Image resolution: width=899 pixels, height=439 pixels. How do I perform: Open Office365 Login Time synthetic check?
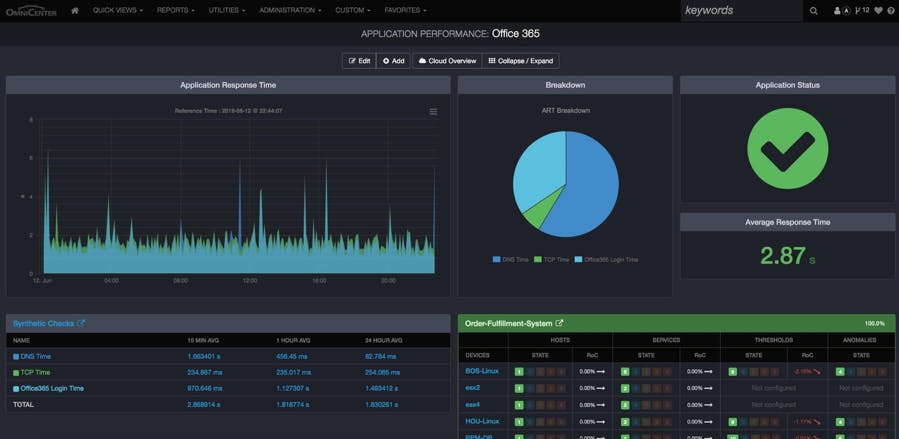coord(52,389)
